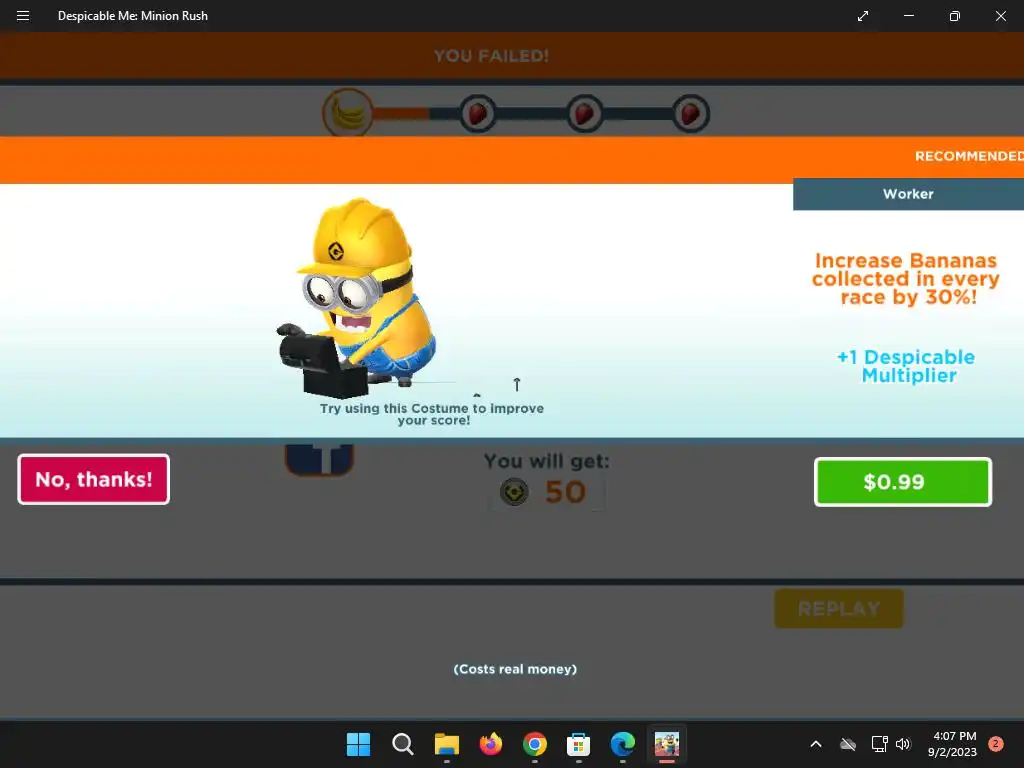This screenshot has width=1024, height=768.
Task: Click the Minion Rush taskbar icon
Action: 667,744
